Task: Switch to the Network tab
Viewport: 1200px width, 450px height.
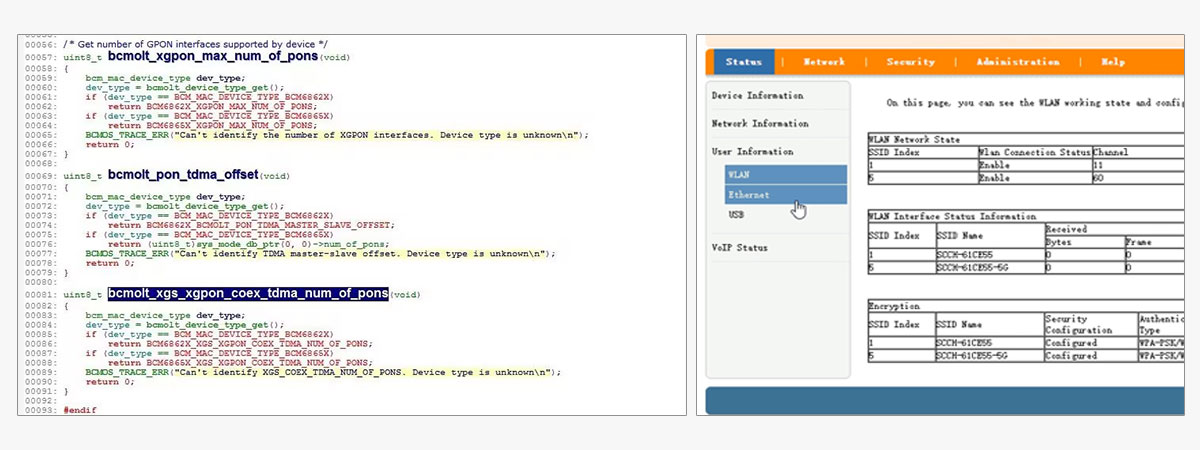Action: (824, 62)
